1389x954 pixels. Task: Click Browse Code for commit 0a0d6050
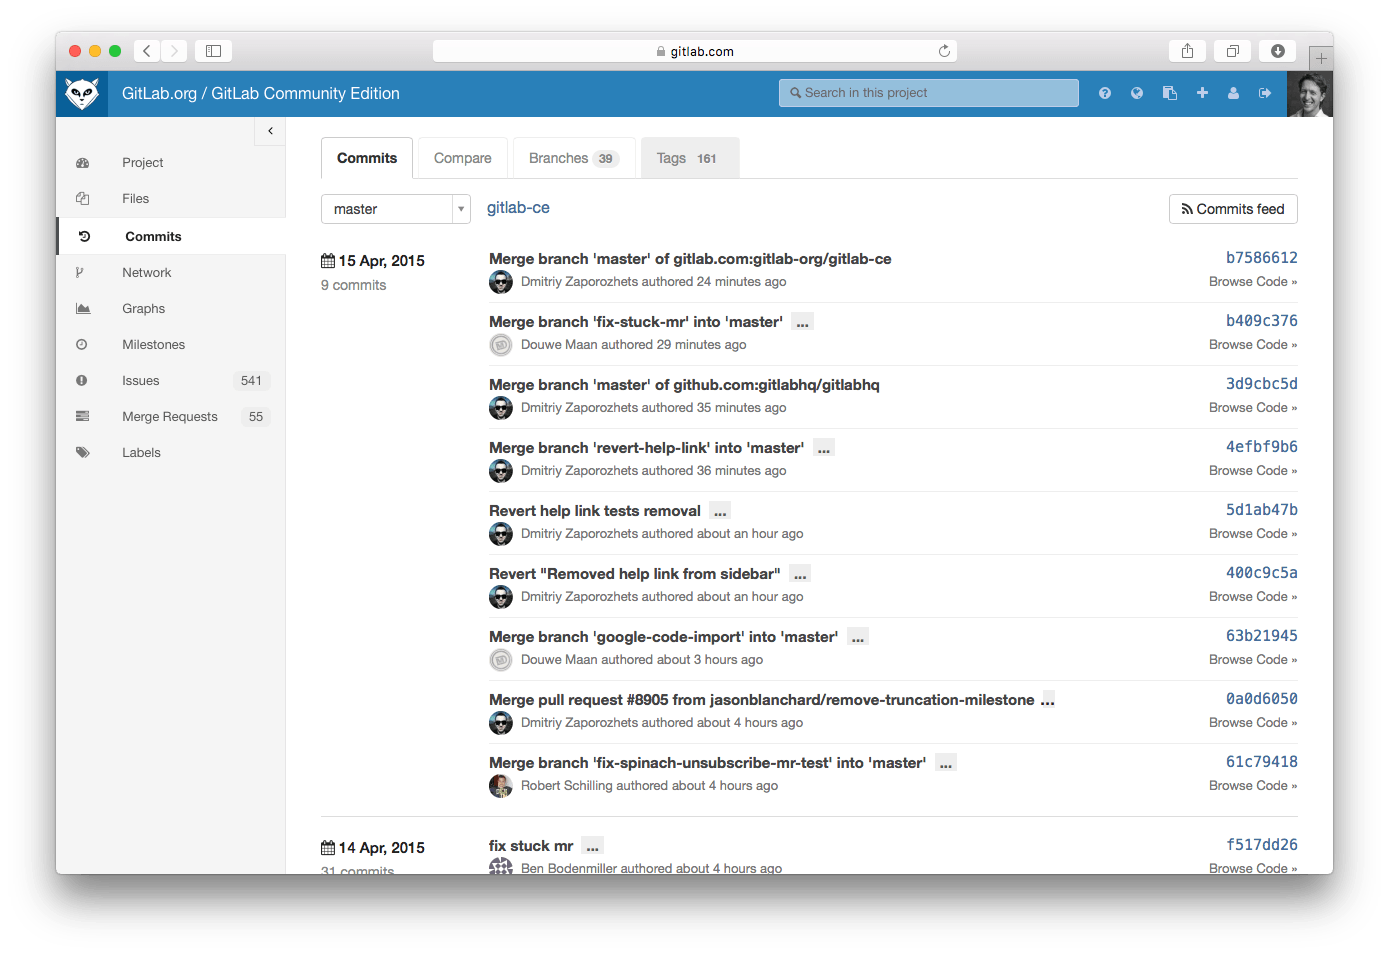[1253, 722]
